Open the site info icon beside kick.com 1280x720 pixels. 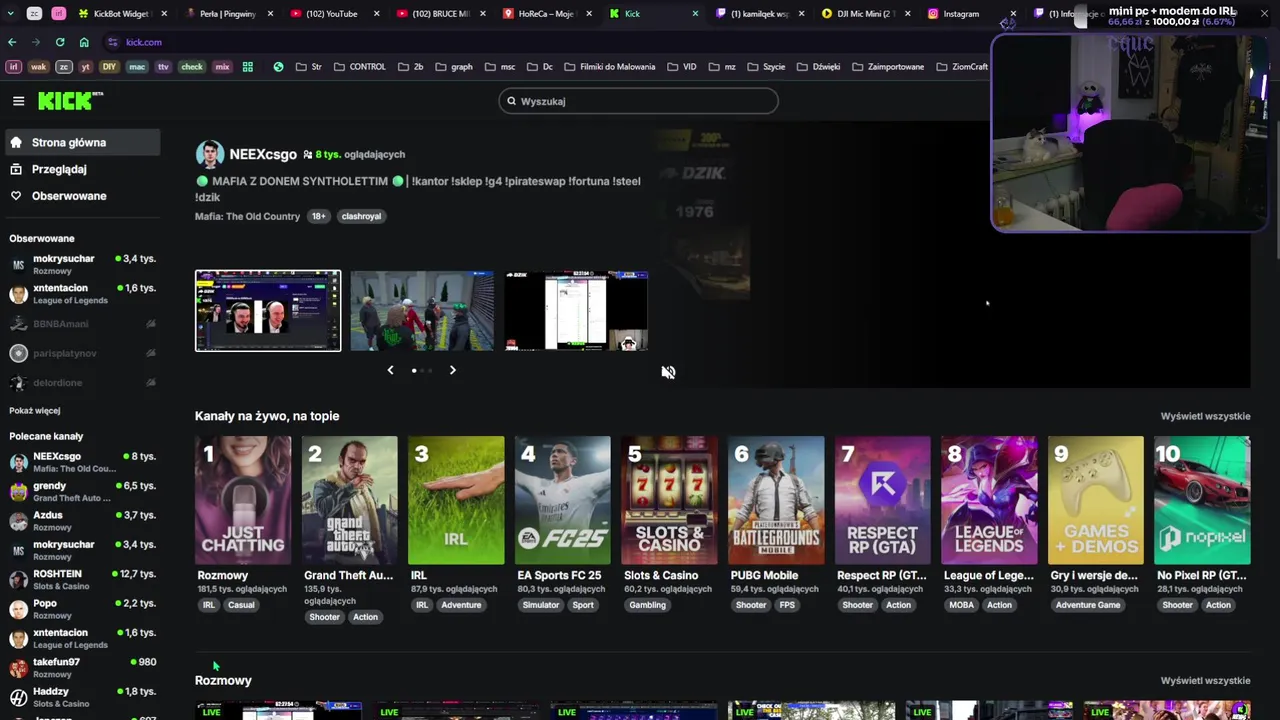[113, 42]
